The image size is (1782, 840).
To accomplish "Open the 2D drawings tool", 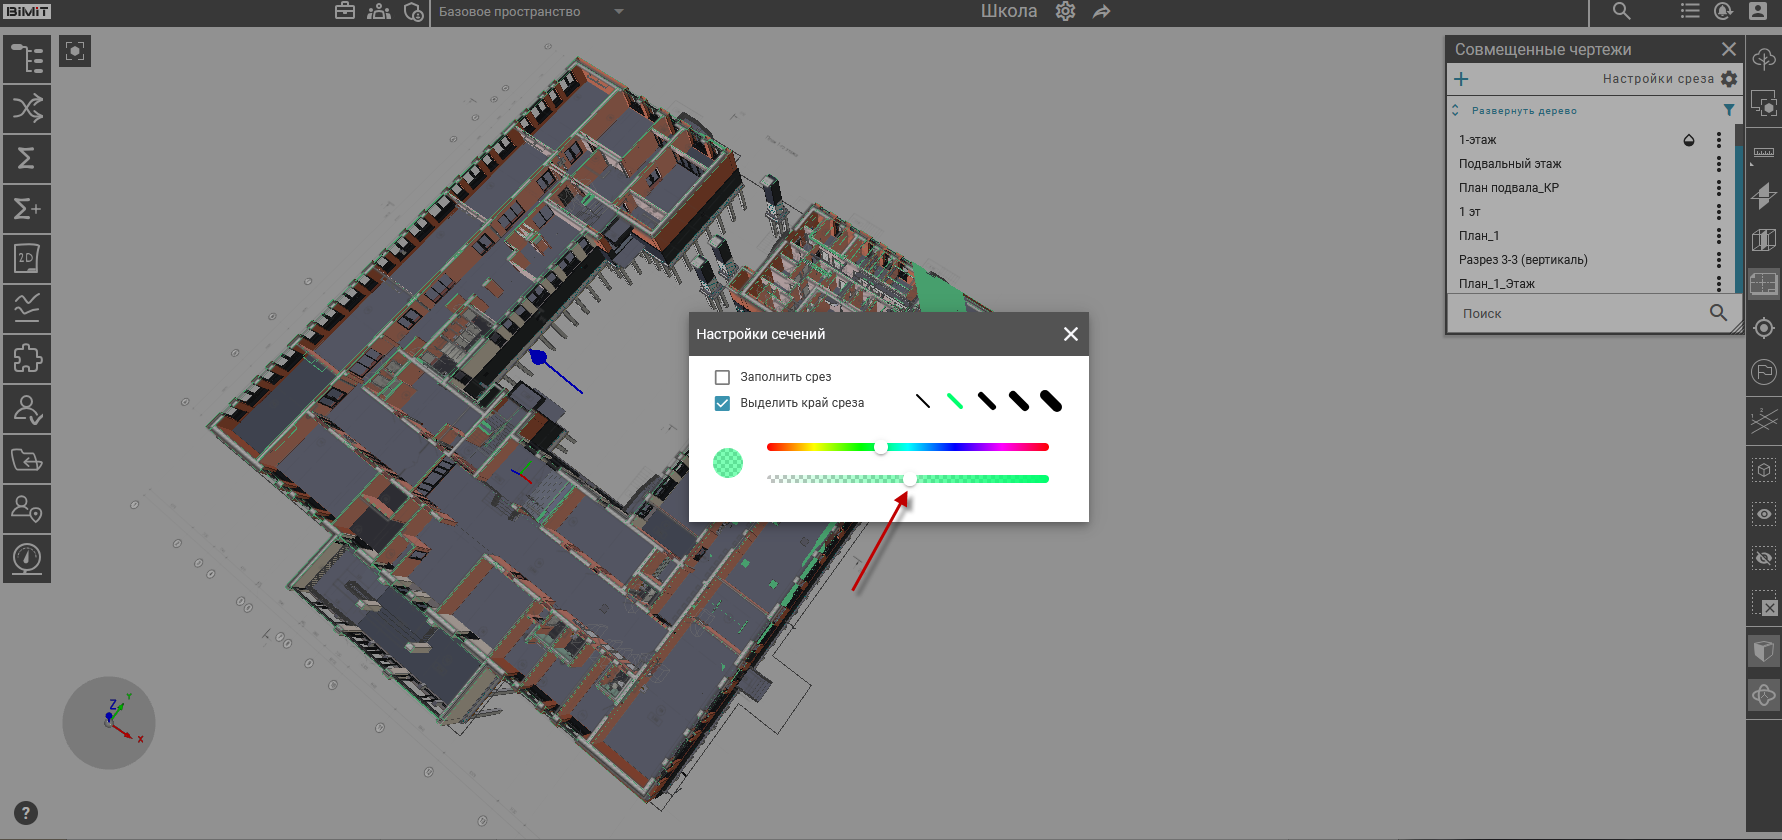I will click(27, 259).
